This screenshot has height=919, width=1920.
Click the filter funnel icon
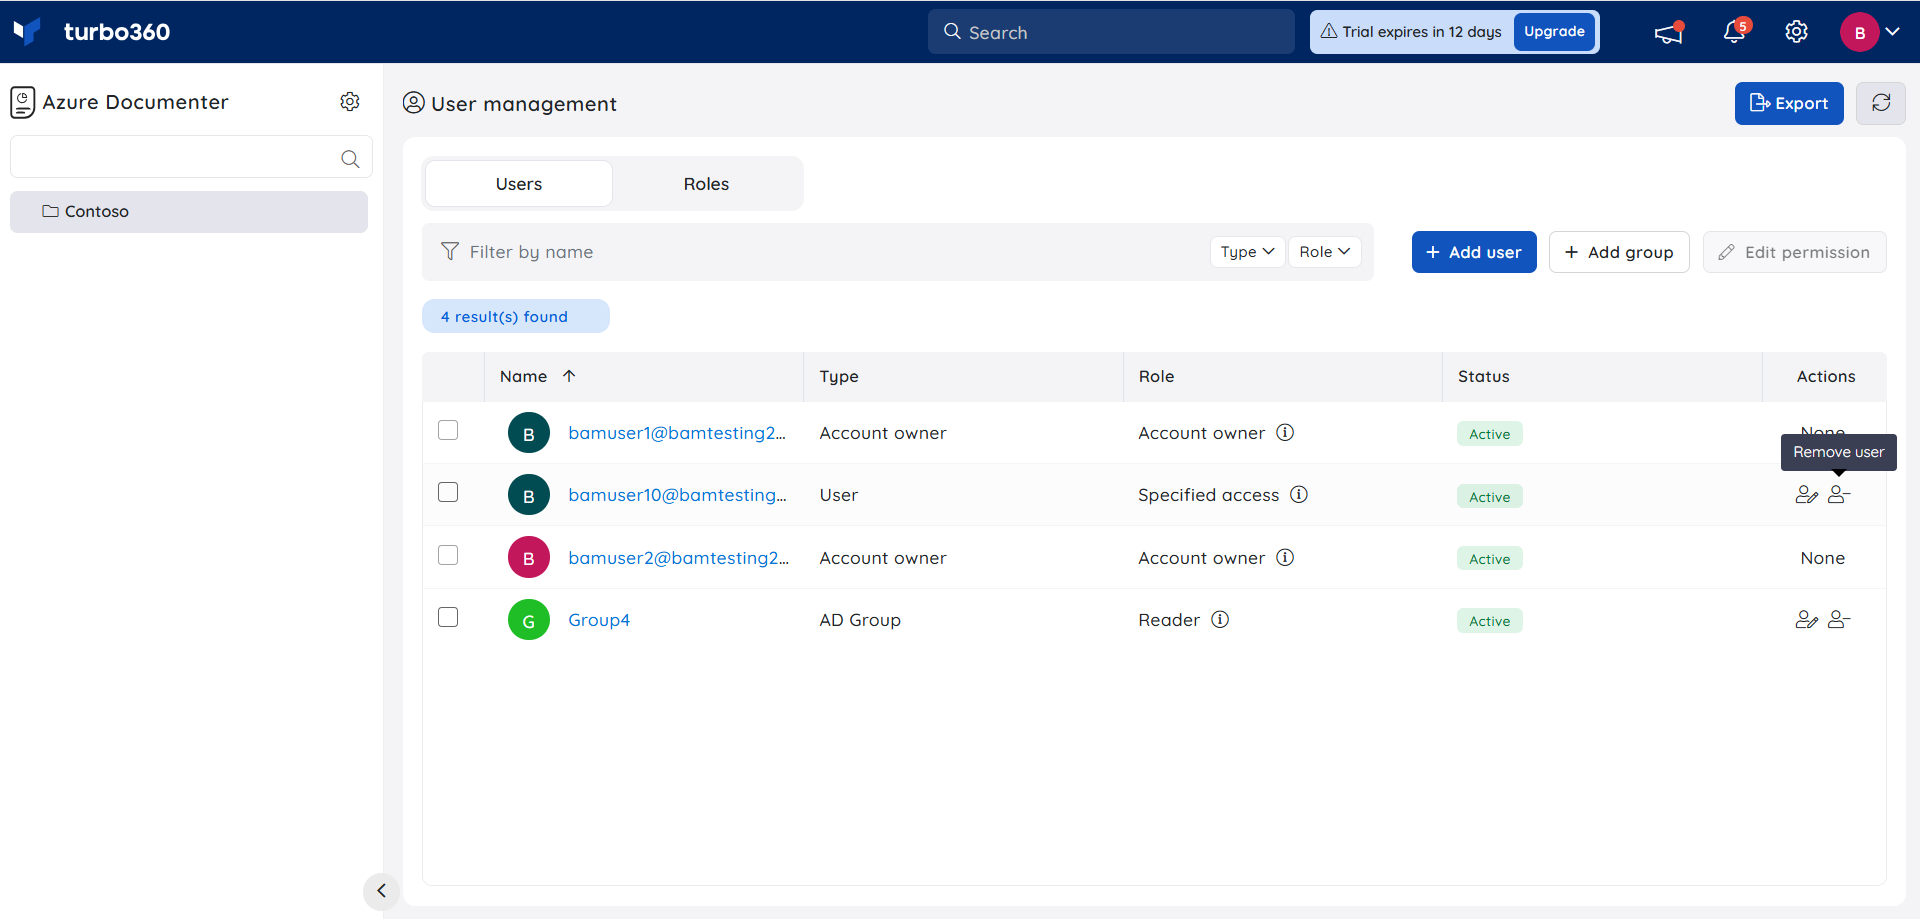coord(450,251)
